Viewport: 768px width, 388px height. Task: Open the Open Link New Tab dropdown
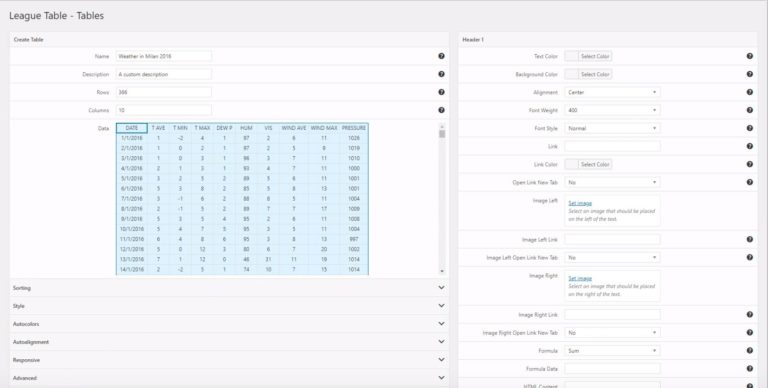(612, 182)
